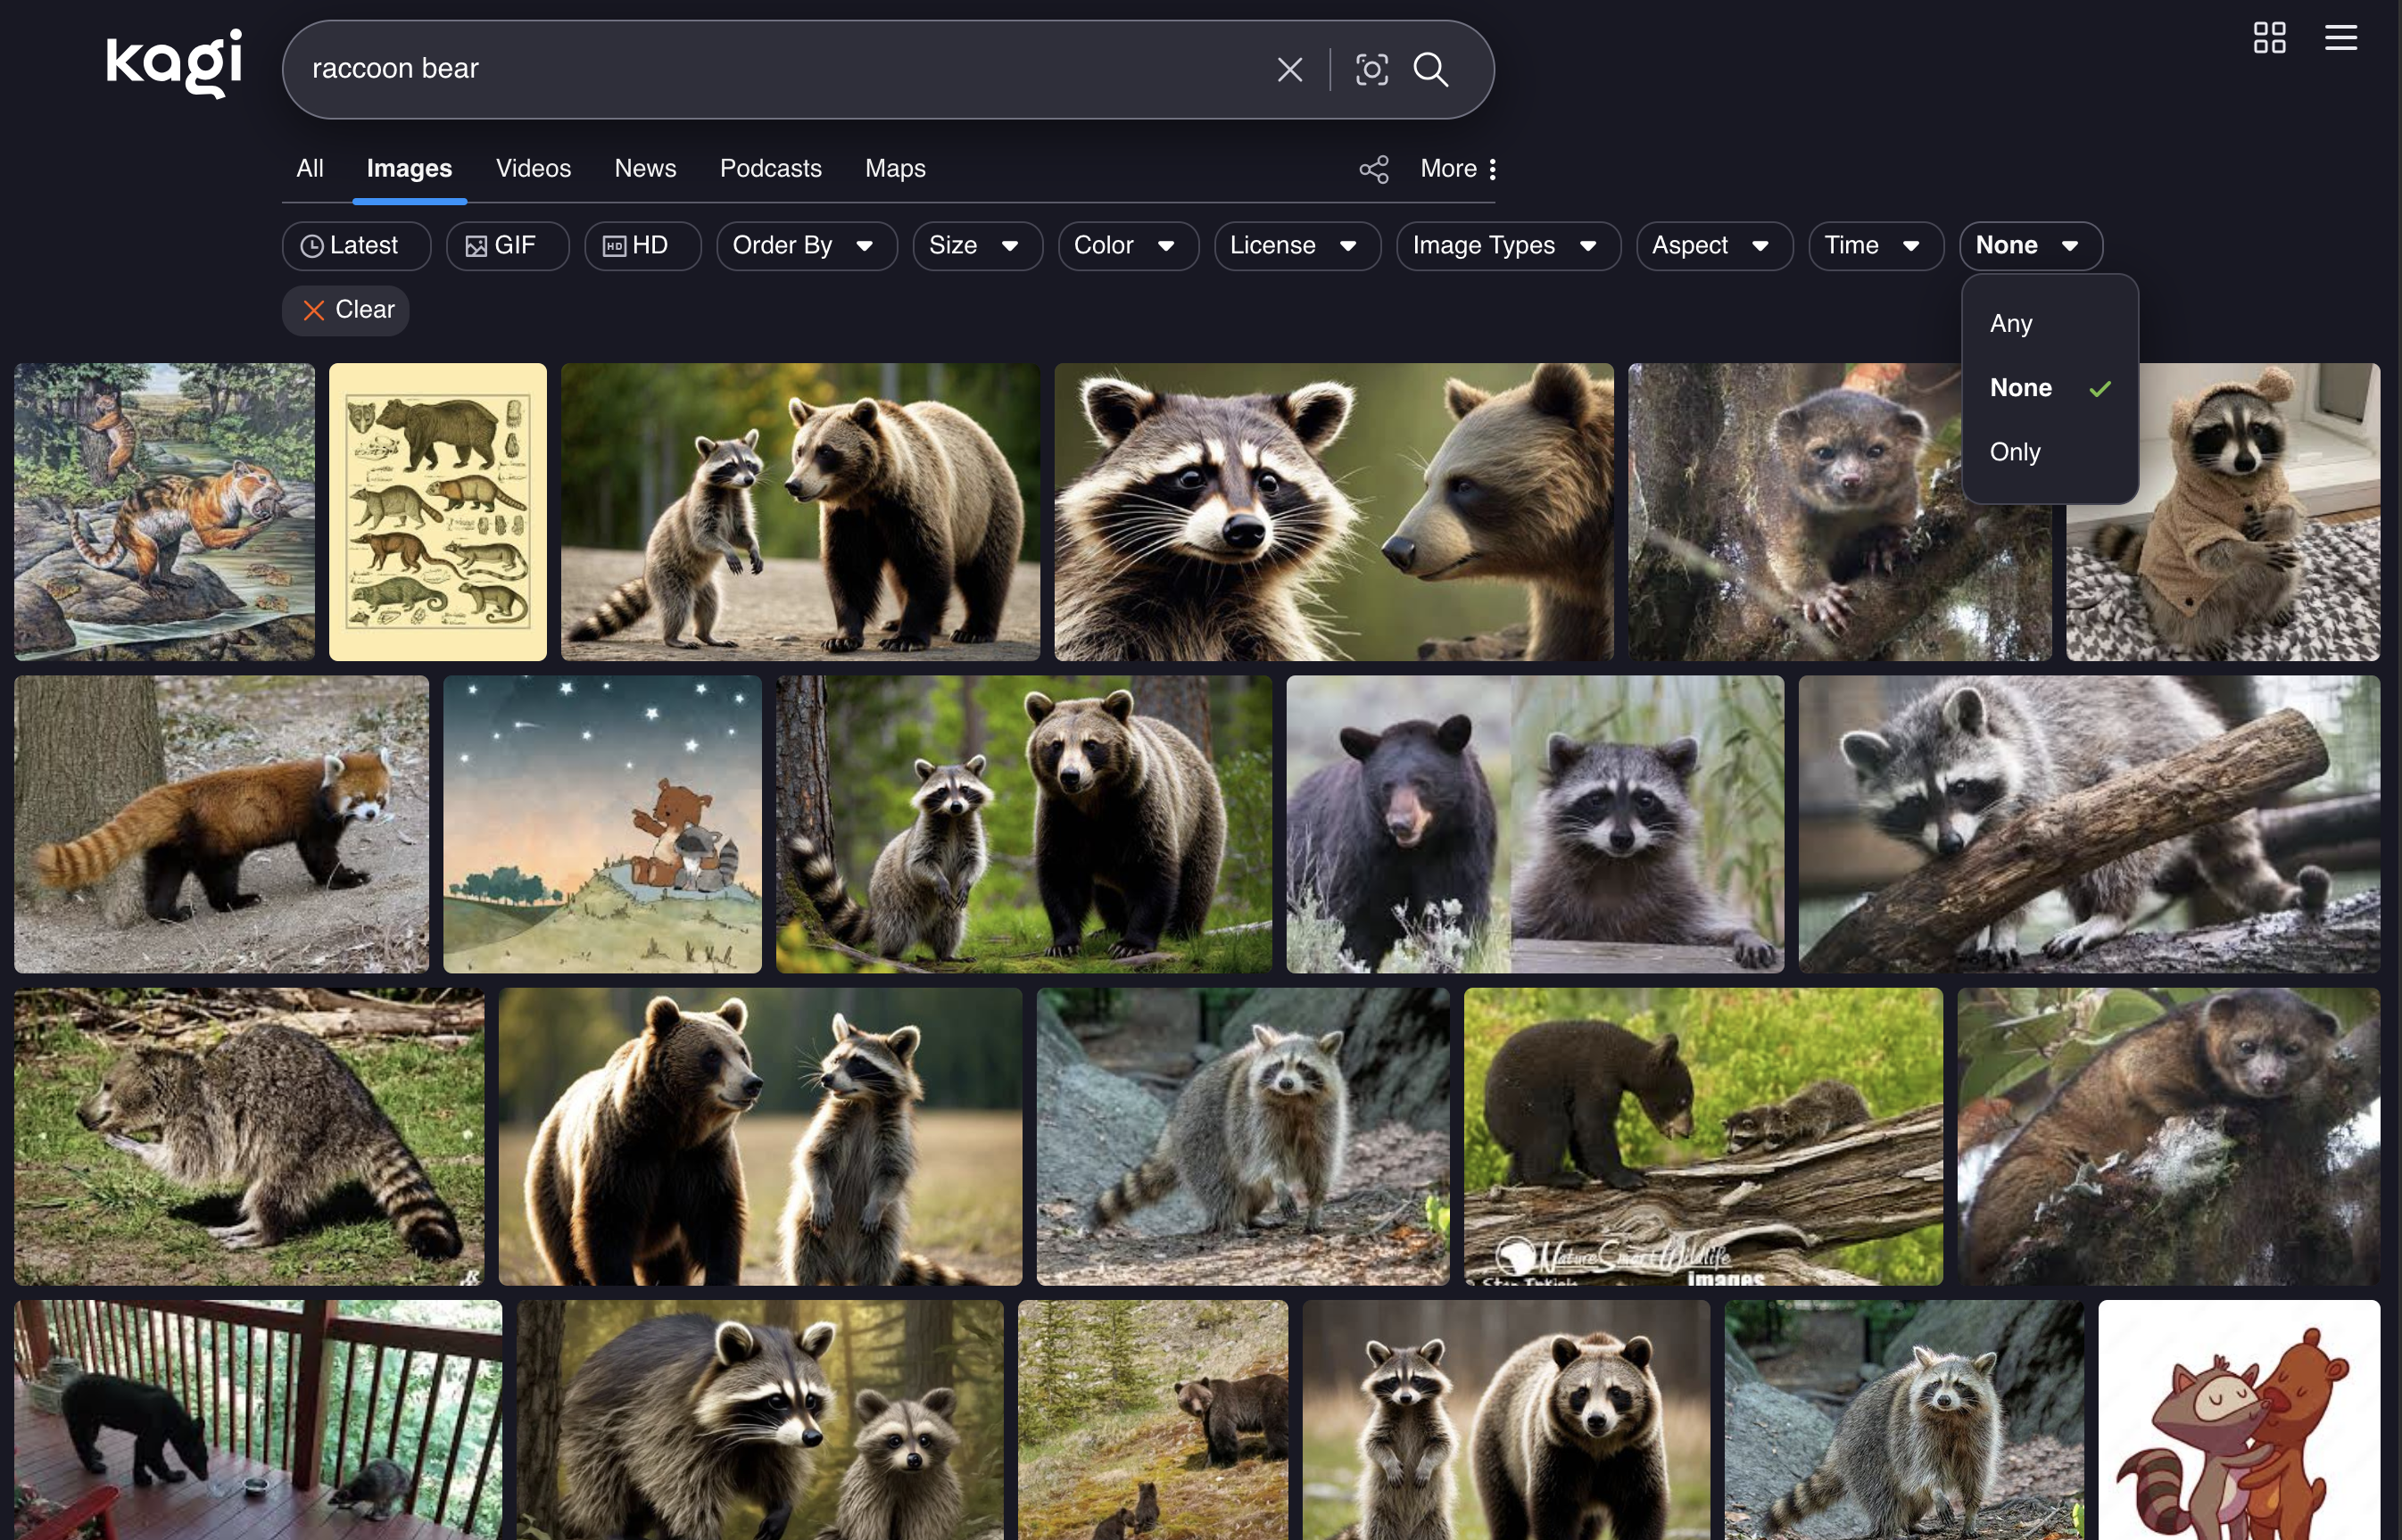Clear all applied filters

coord(345,310)
